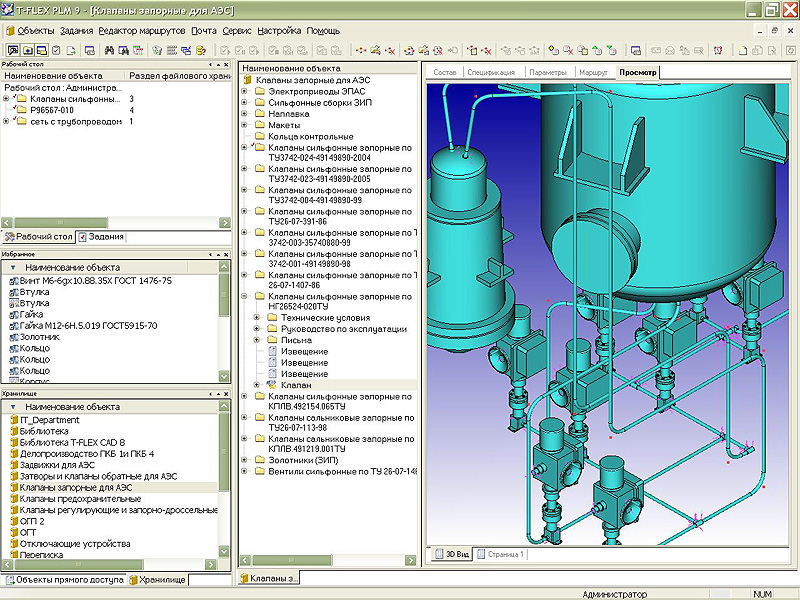800x600 pixels.
Task: Switch to the Спецификация tab
Action: tap(491, 73)
